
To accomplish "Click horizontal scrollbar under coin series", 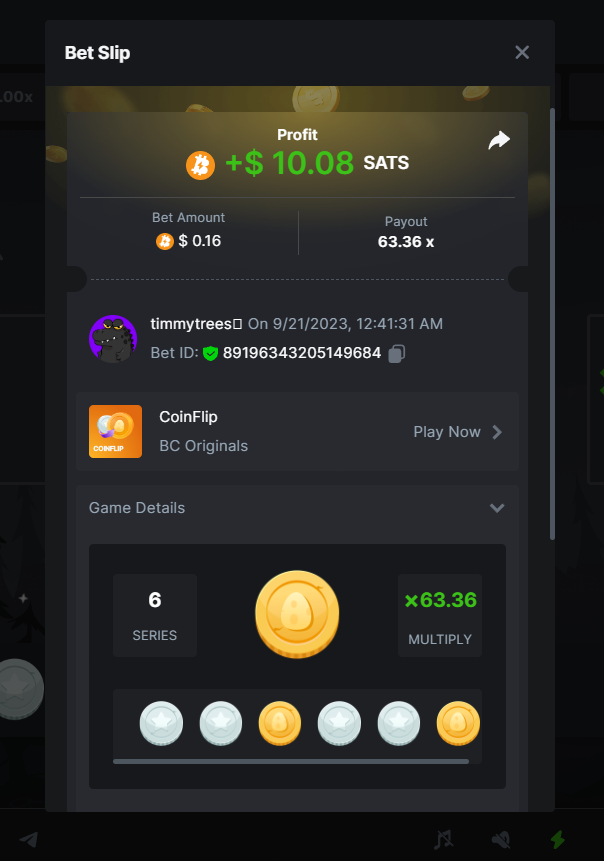I will point(291,762).
